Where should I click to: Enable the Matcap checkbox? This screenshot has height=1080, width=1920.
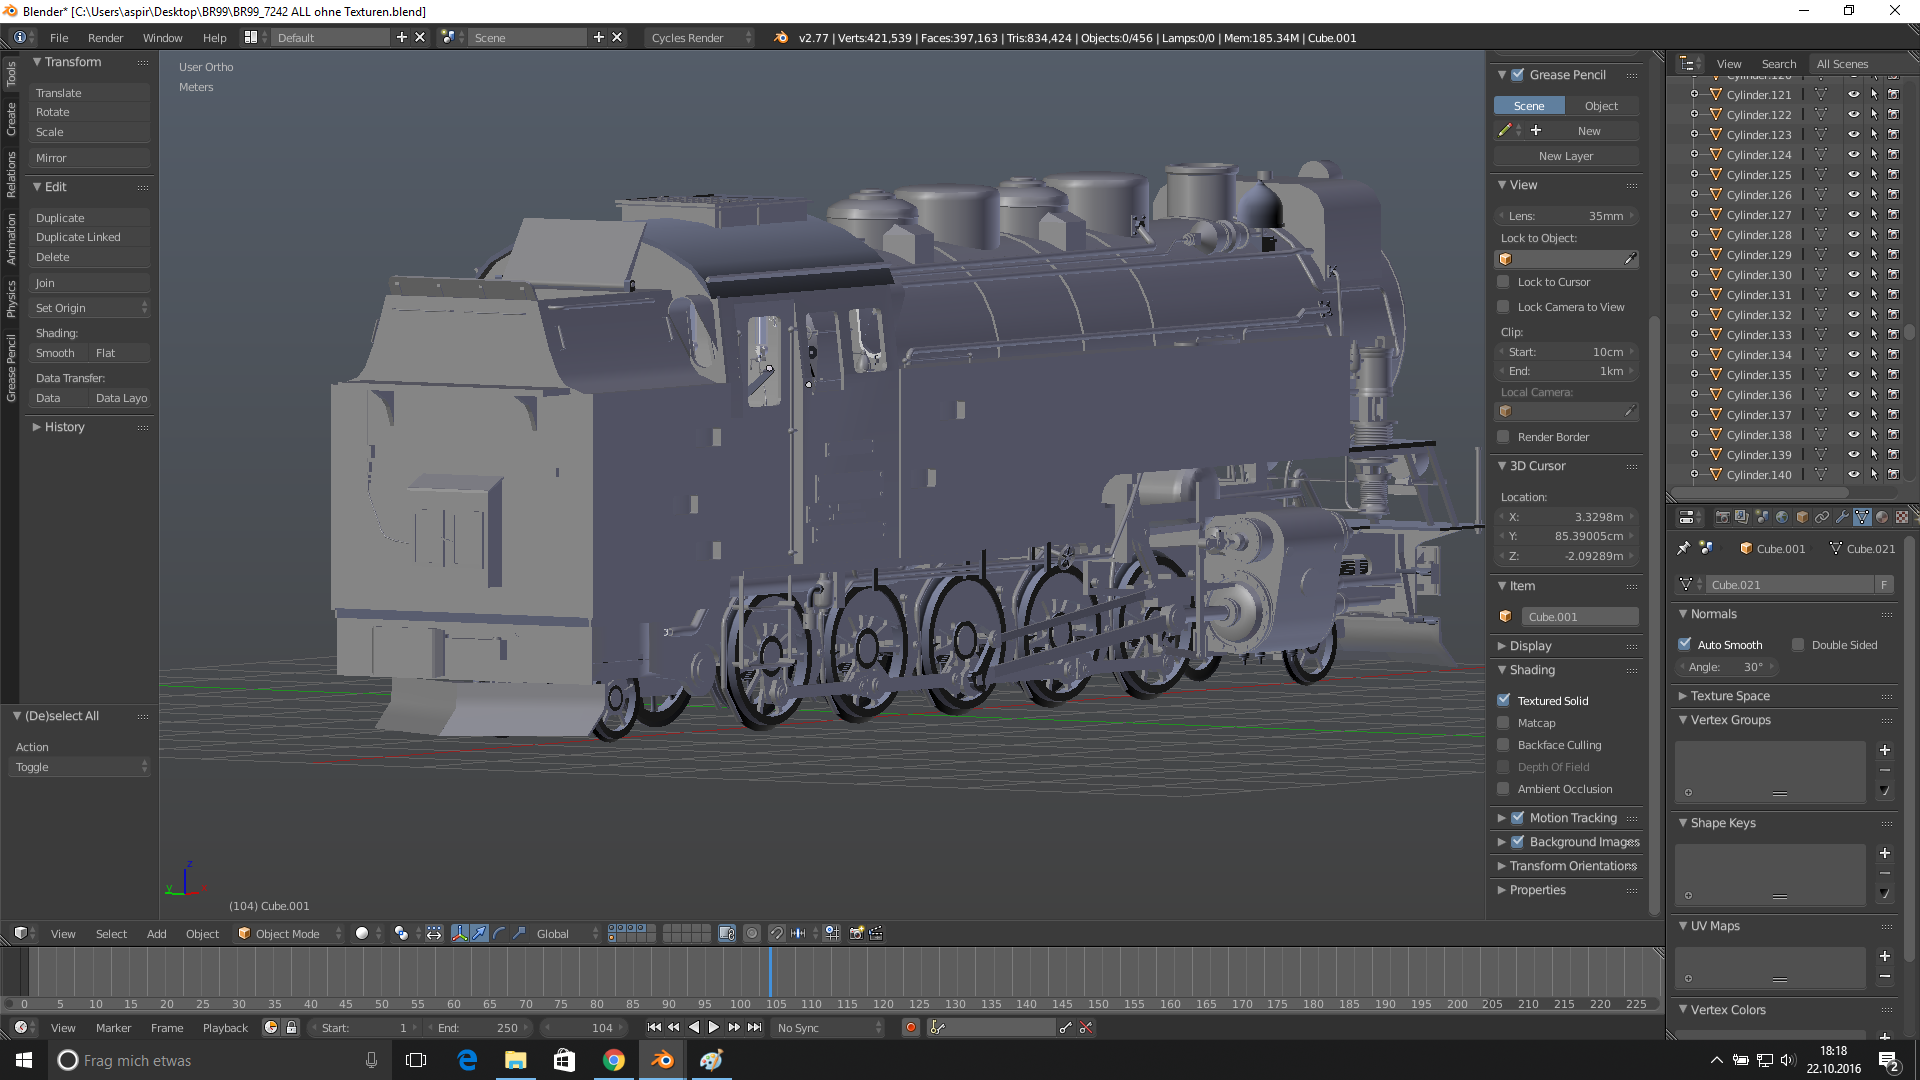[x=1503, y=722]
